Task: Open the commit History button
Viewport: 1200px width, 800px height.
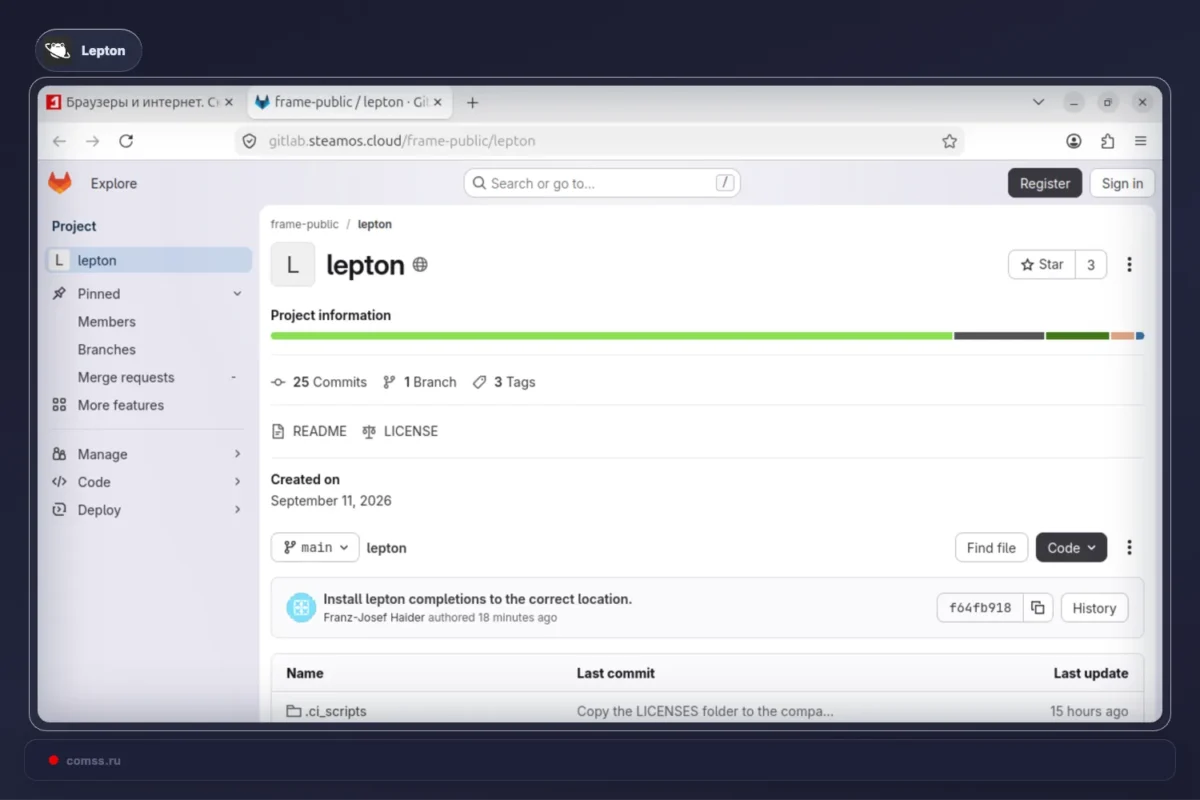Action: click(x=1094, y=608)
